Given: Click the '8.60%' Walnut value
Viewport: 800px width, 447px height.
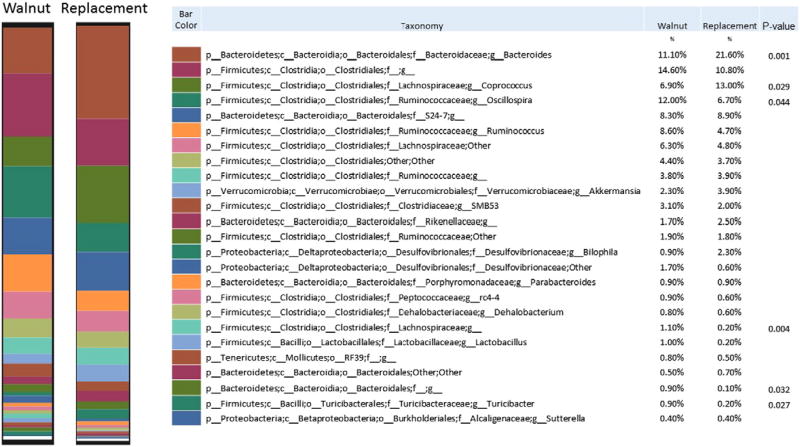Looking at the screenshot, I should pos(672,131).
